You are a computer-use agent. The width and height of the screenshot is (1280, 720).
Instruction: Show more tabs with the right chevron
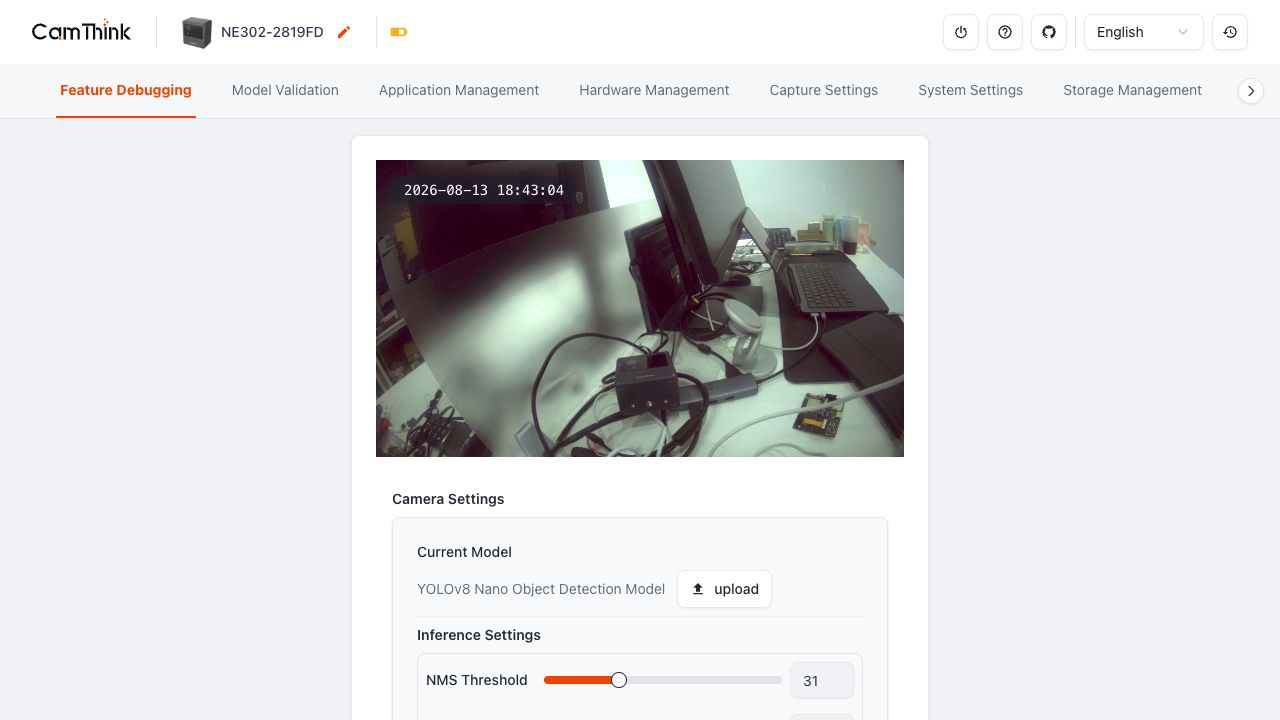[x=1251, y=91]
